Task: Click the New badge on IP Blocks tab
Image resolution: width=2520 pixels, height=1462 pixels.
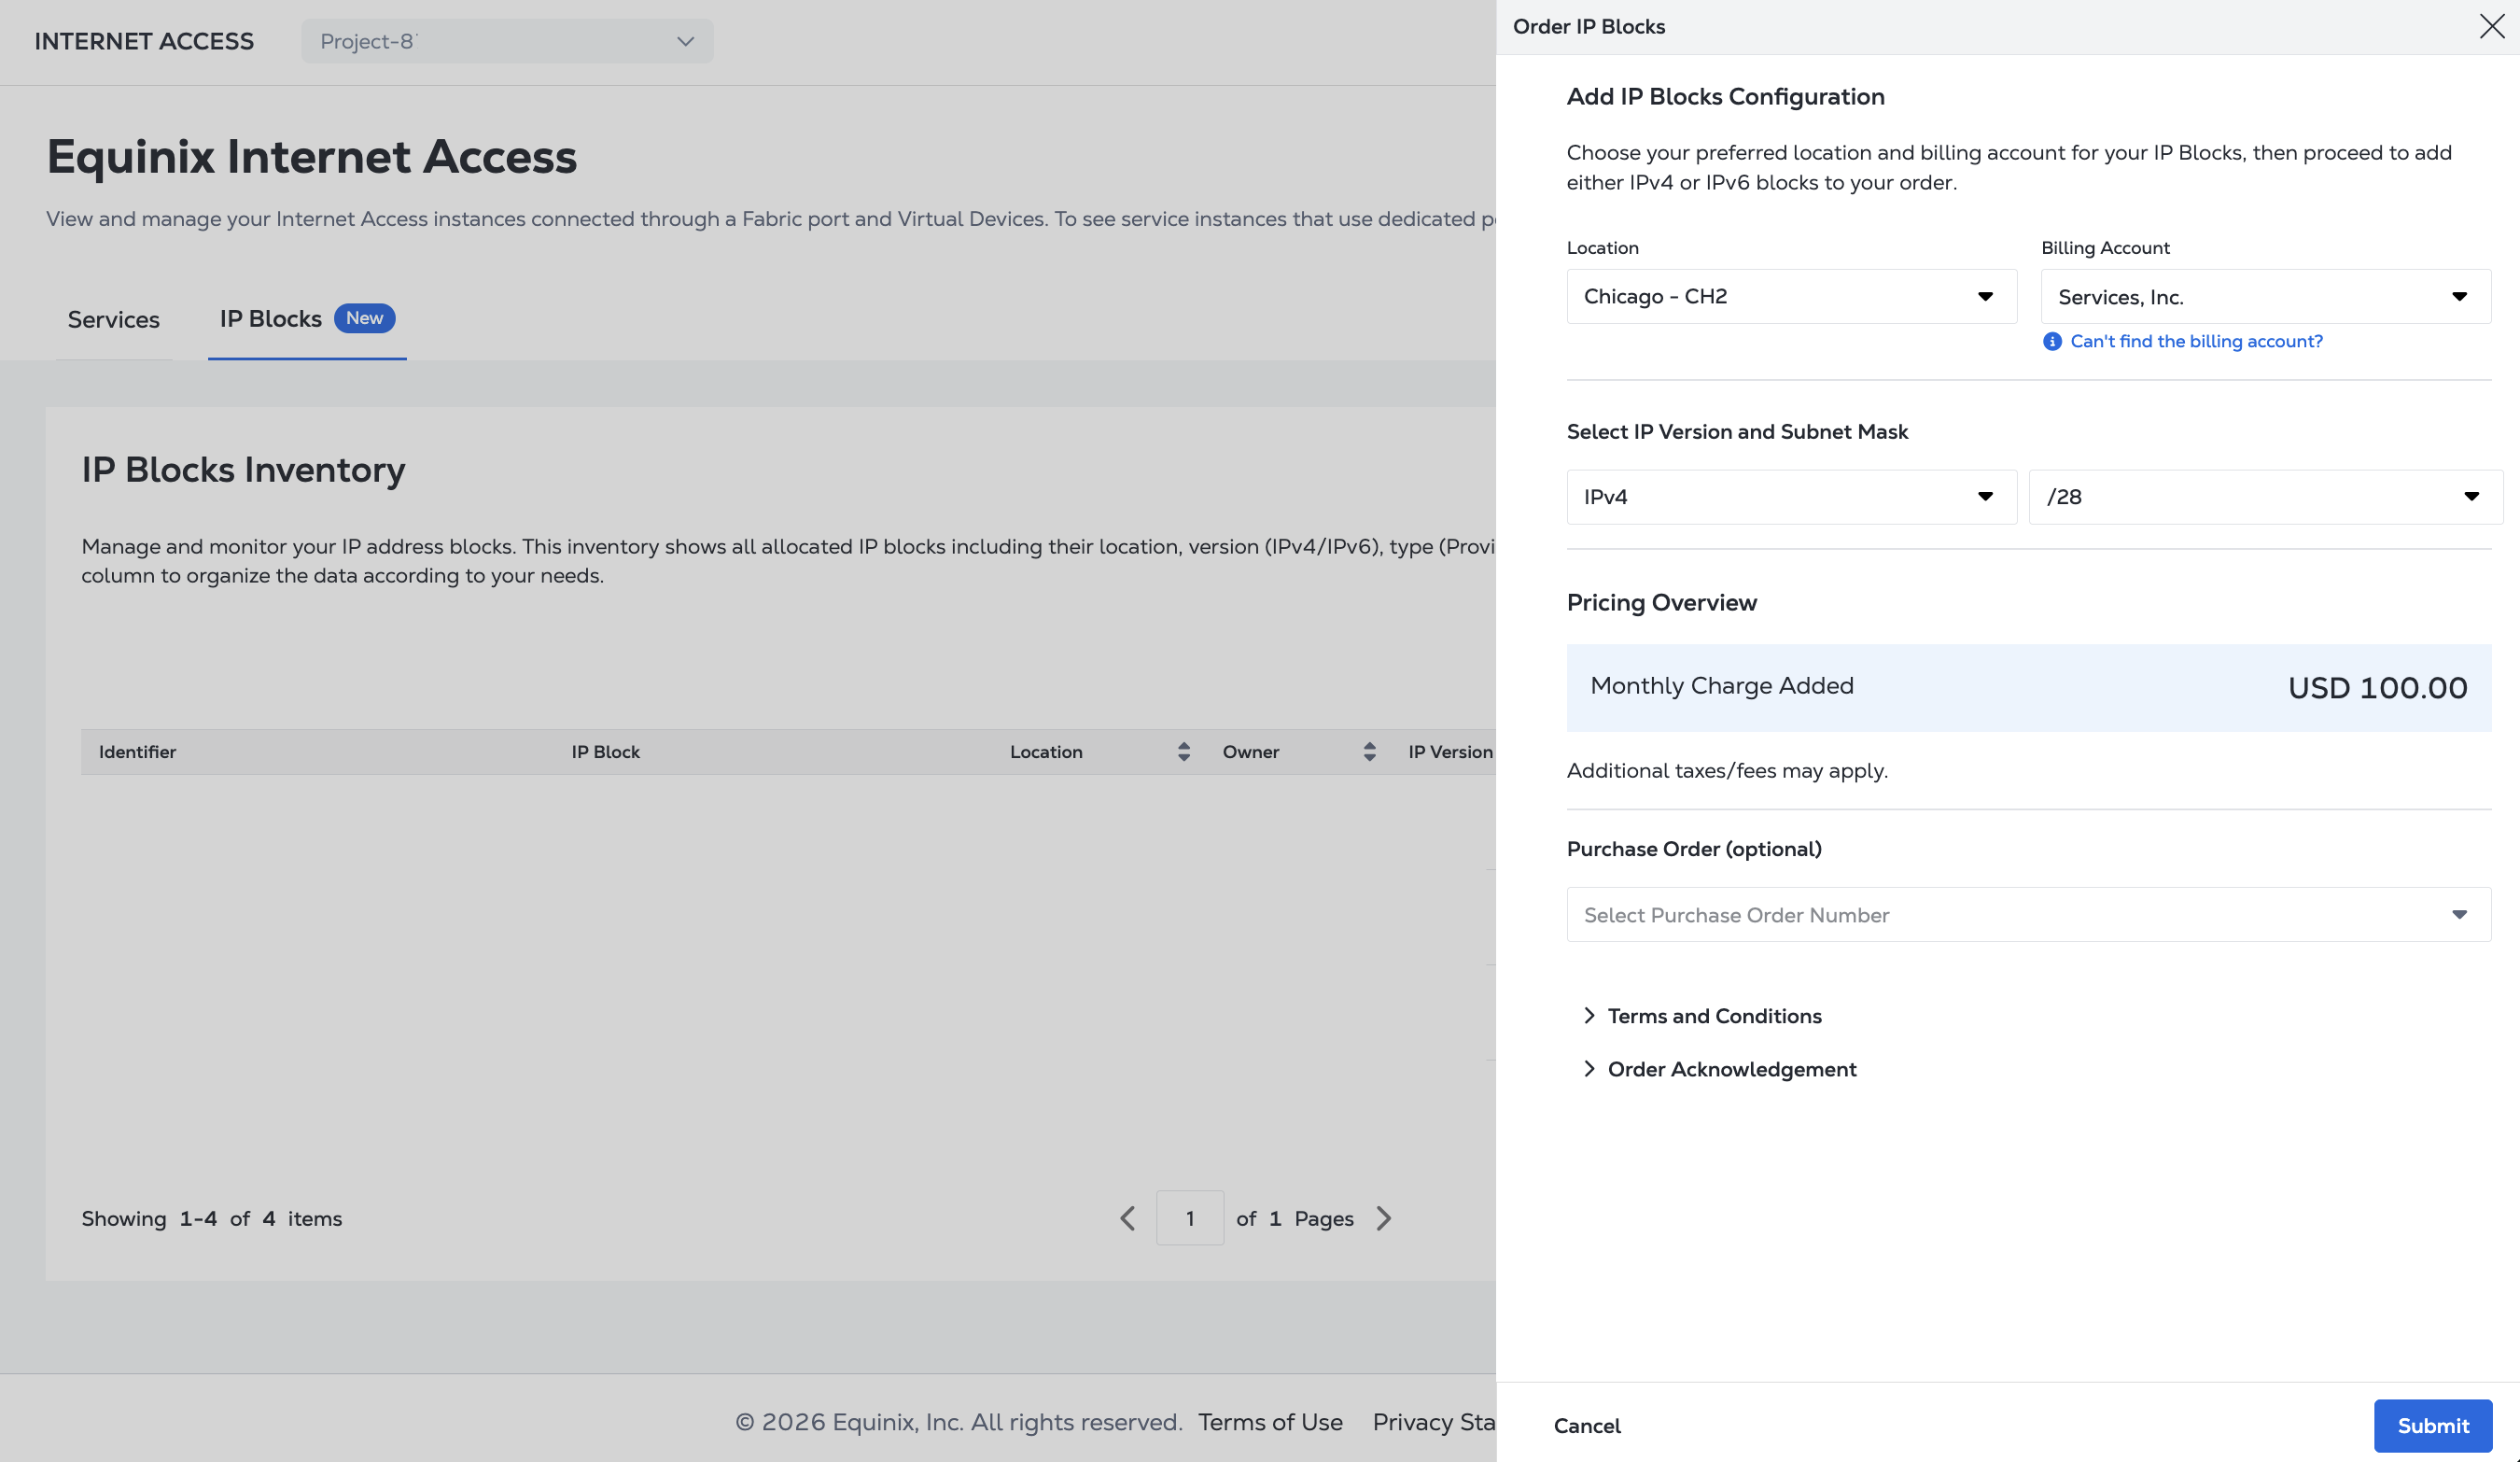Action: tap(365, 318)
